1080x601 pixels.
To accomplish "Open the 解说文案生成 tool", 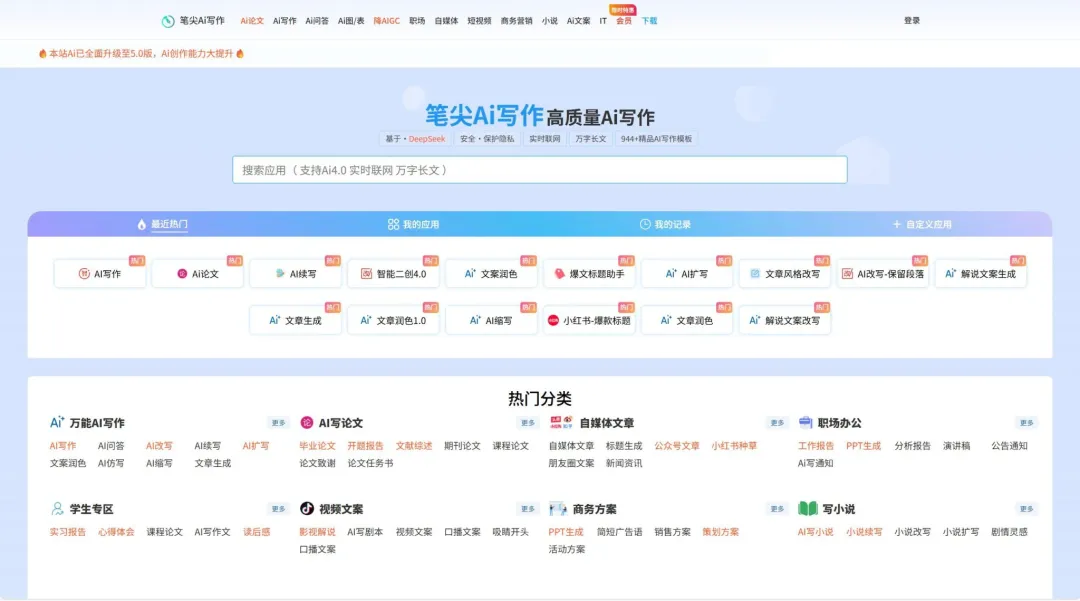I will 981,274.
